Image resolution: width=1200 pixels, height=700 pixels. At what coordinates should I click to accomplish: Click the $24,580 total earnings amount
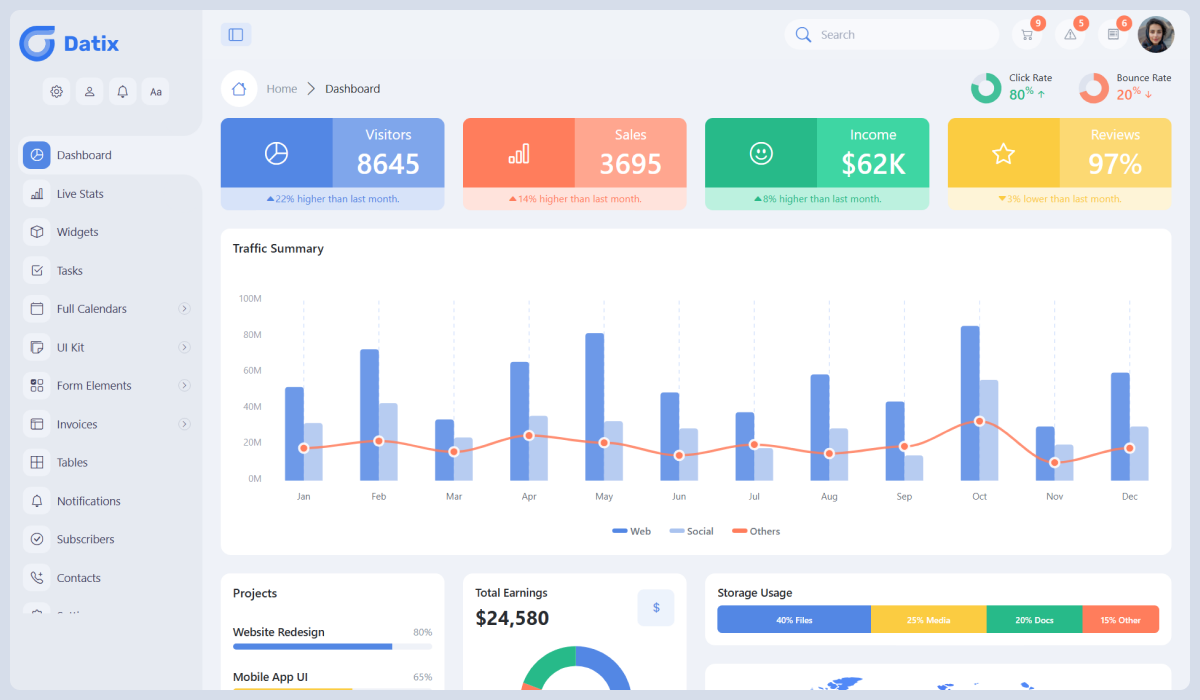[512, 618]
